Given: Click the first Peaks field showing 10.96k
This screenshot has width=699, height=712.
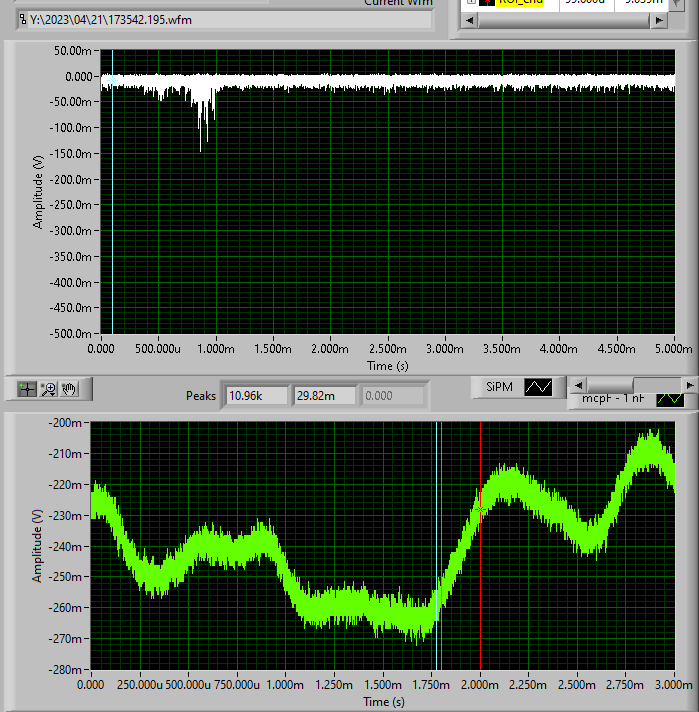Looking at the screenshot, I should pyautogui.click(x=256, y=396).
